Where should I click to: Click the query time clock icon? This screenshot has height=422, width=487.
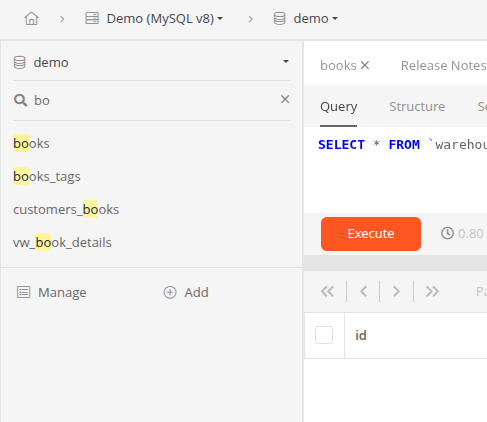point(447,233)
